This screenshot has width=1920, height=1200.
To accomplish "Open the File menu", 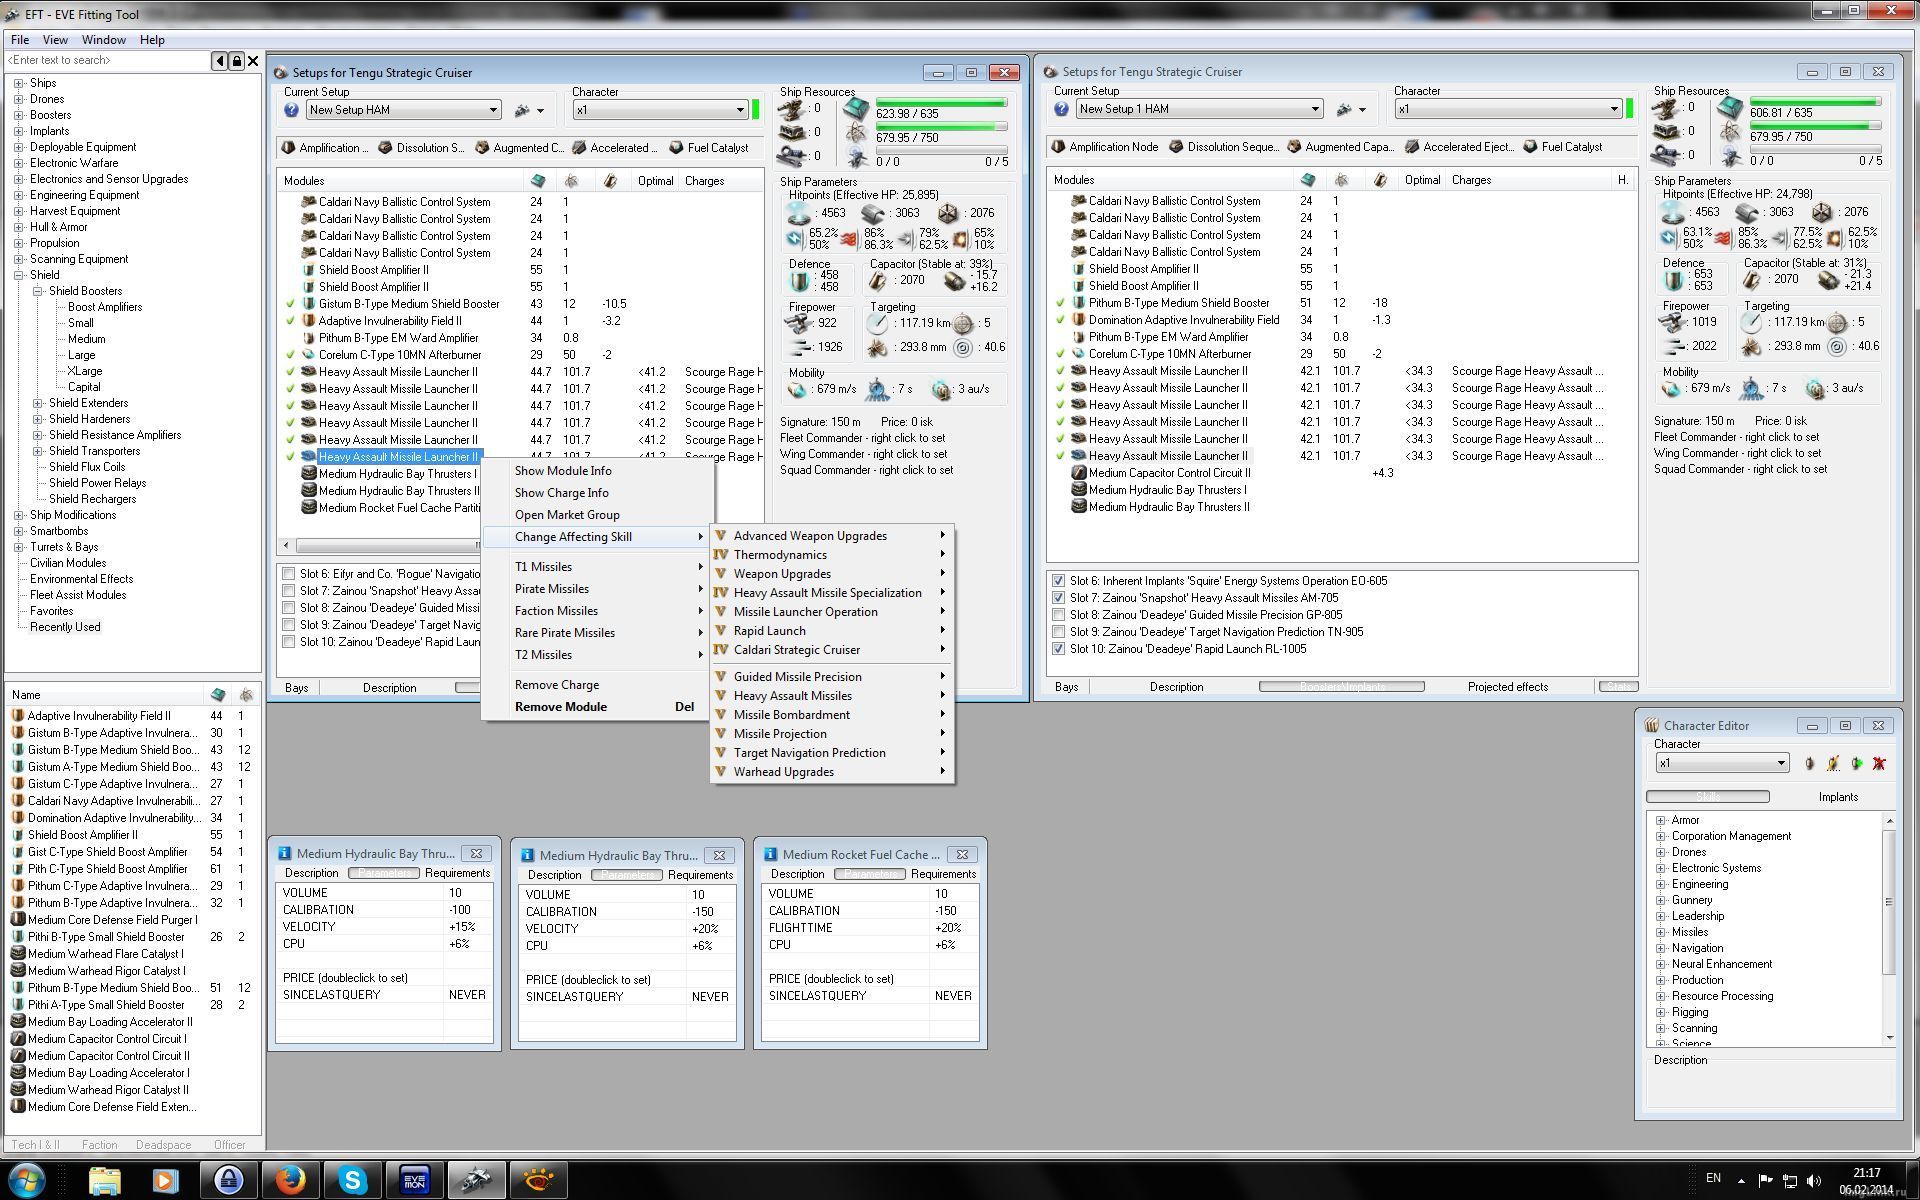I will point(20,40).
